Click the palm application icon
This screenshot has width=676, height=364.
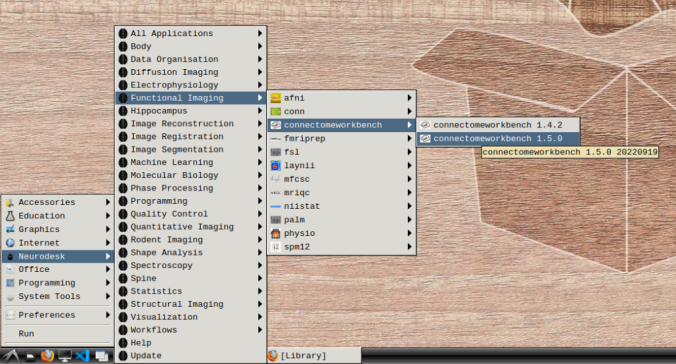[x=275, y=220]
